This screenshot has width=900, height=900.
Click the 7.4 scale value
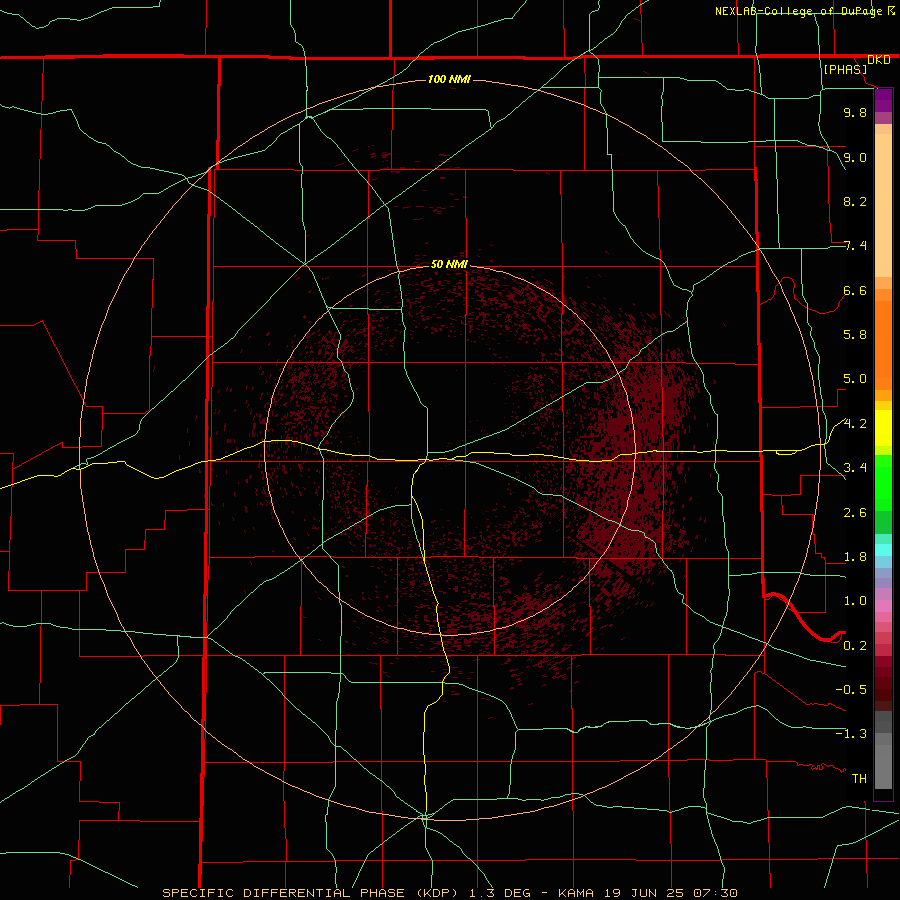click(855, 246)
